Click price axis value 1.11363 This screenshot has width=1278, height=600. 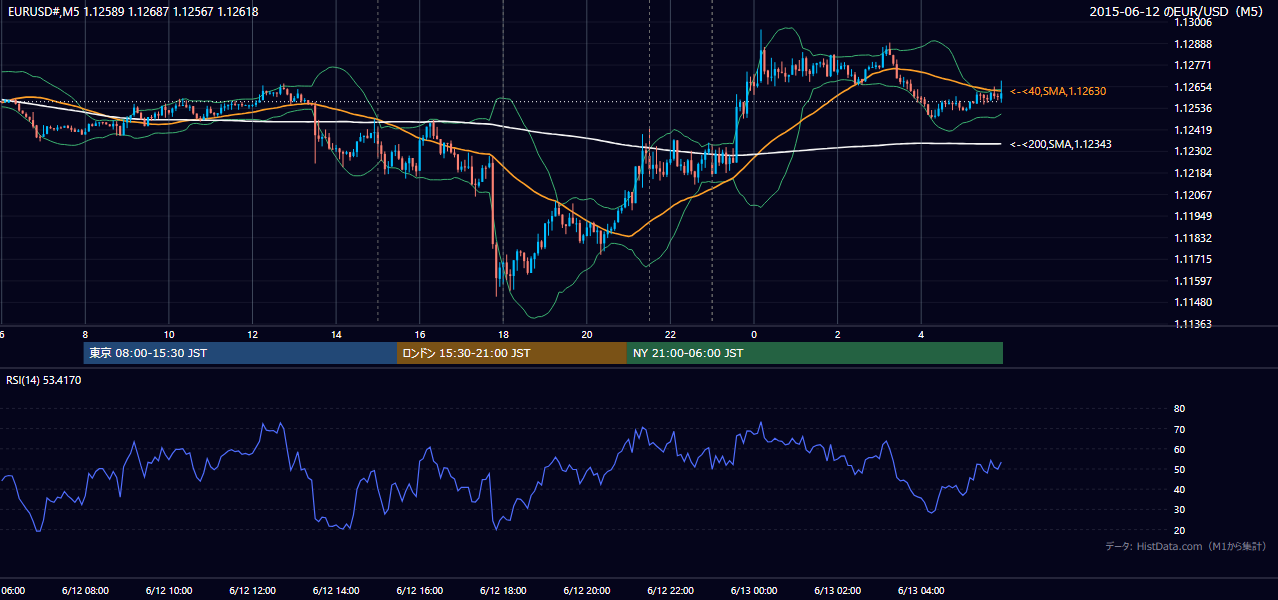pos(1192,324)
